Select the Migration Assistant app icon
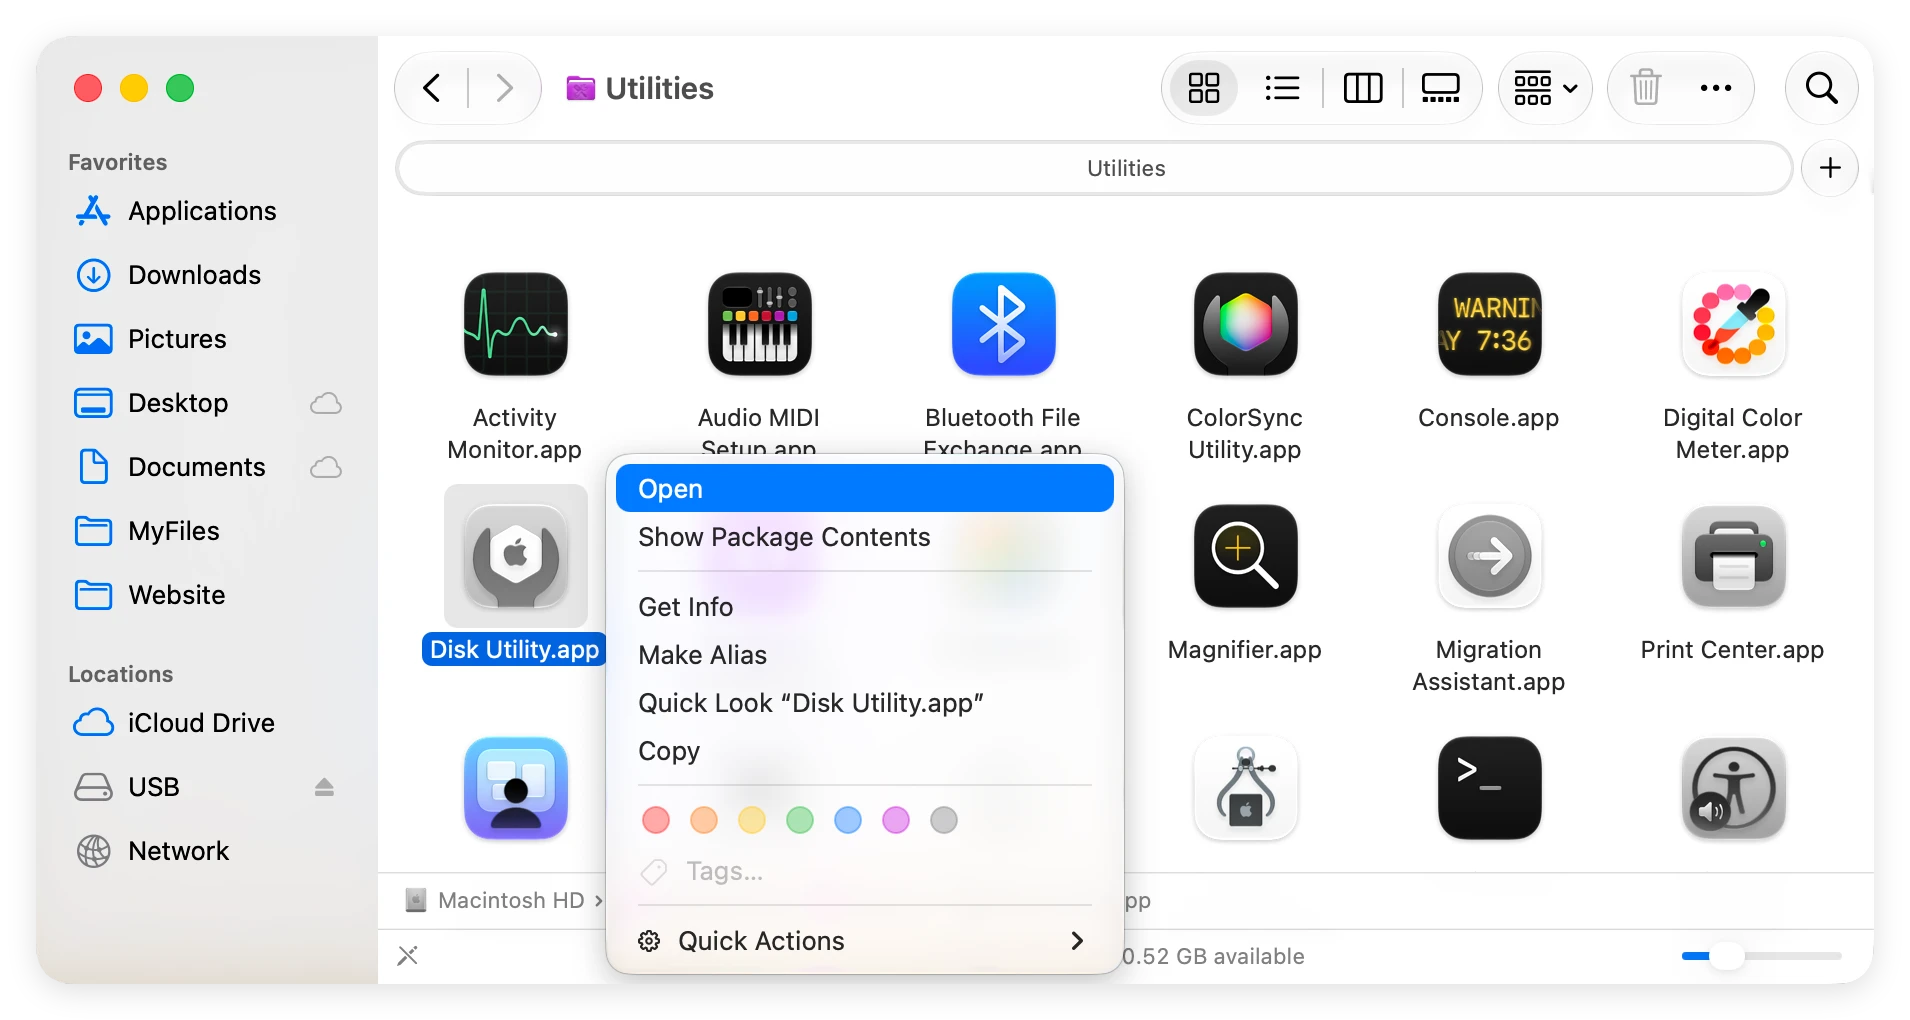This screenshot has width=1910, height=1020. (x=1489, y=556)
